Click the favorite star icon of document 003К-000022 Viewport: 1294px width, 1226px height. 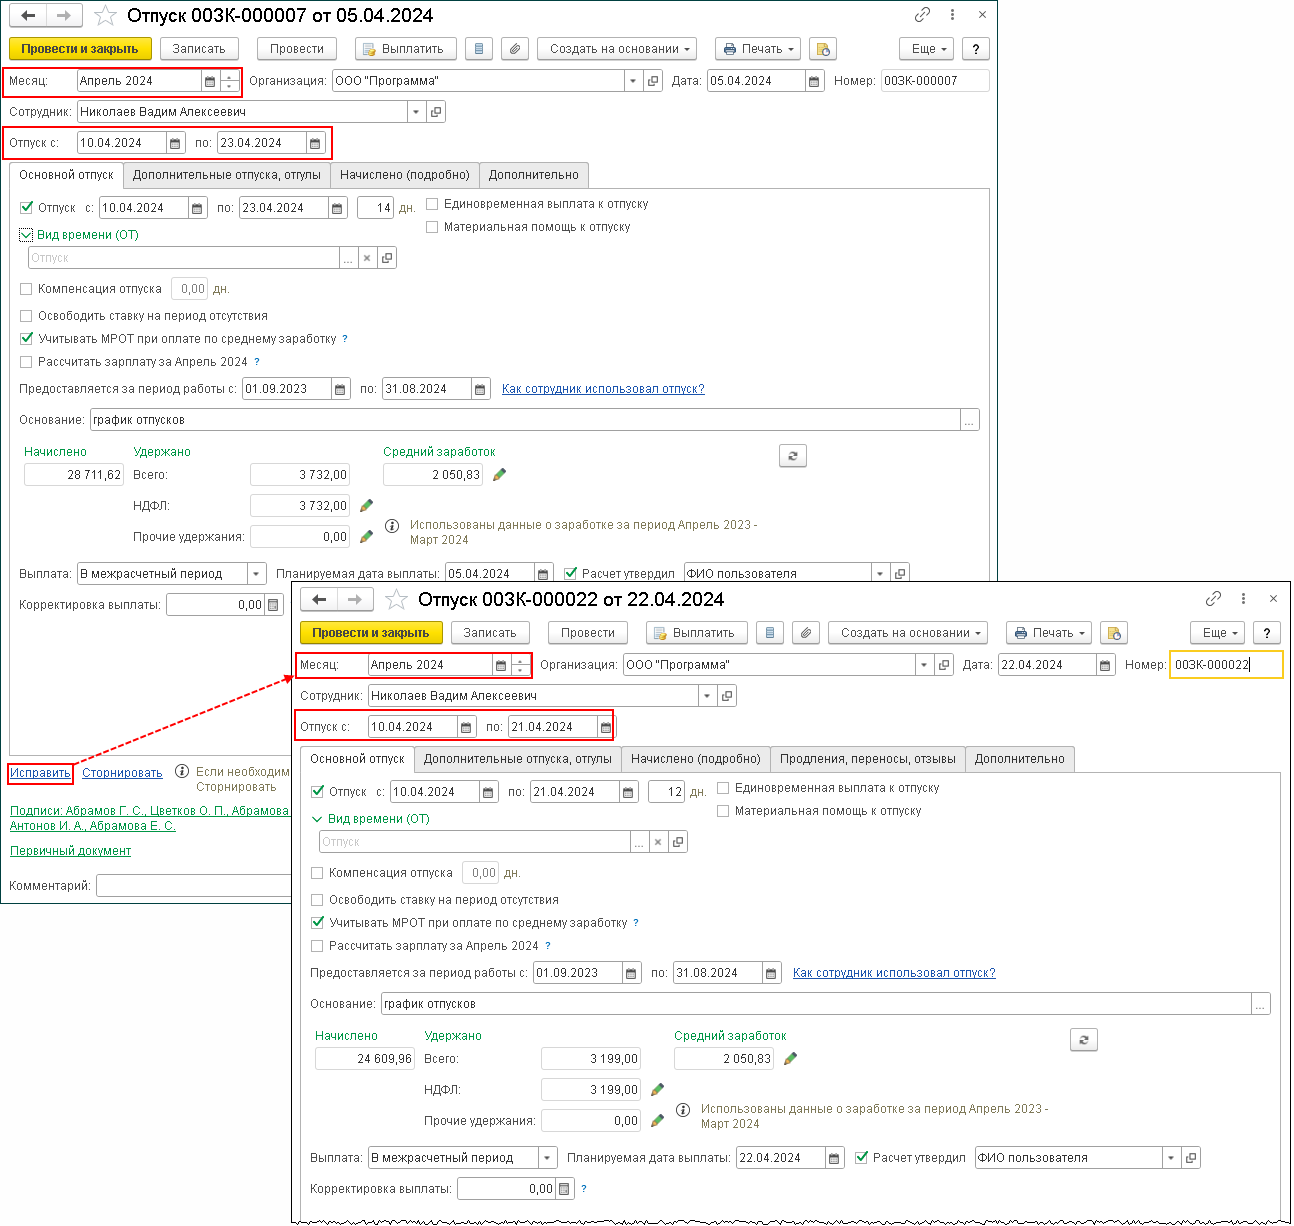[397, 600]
